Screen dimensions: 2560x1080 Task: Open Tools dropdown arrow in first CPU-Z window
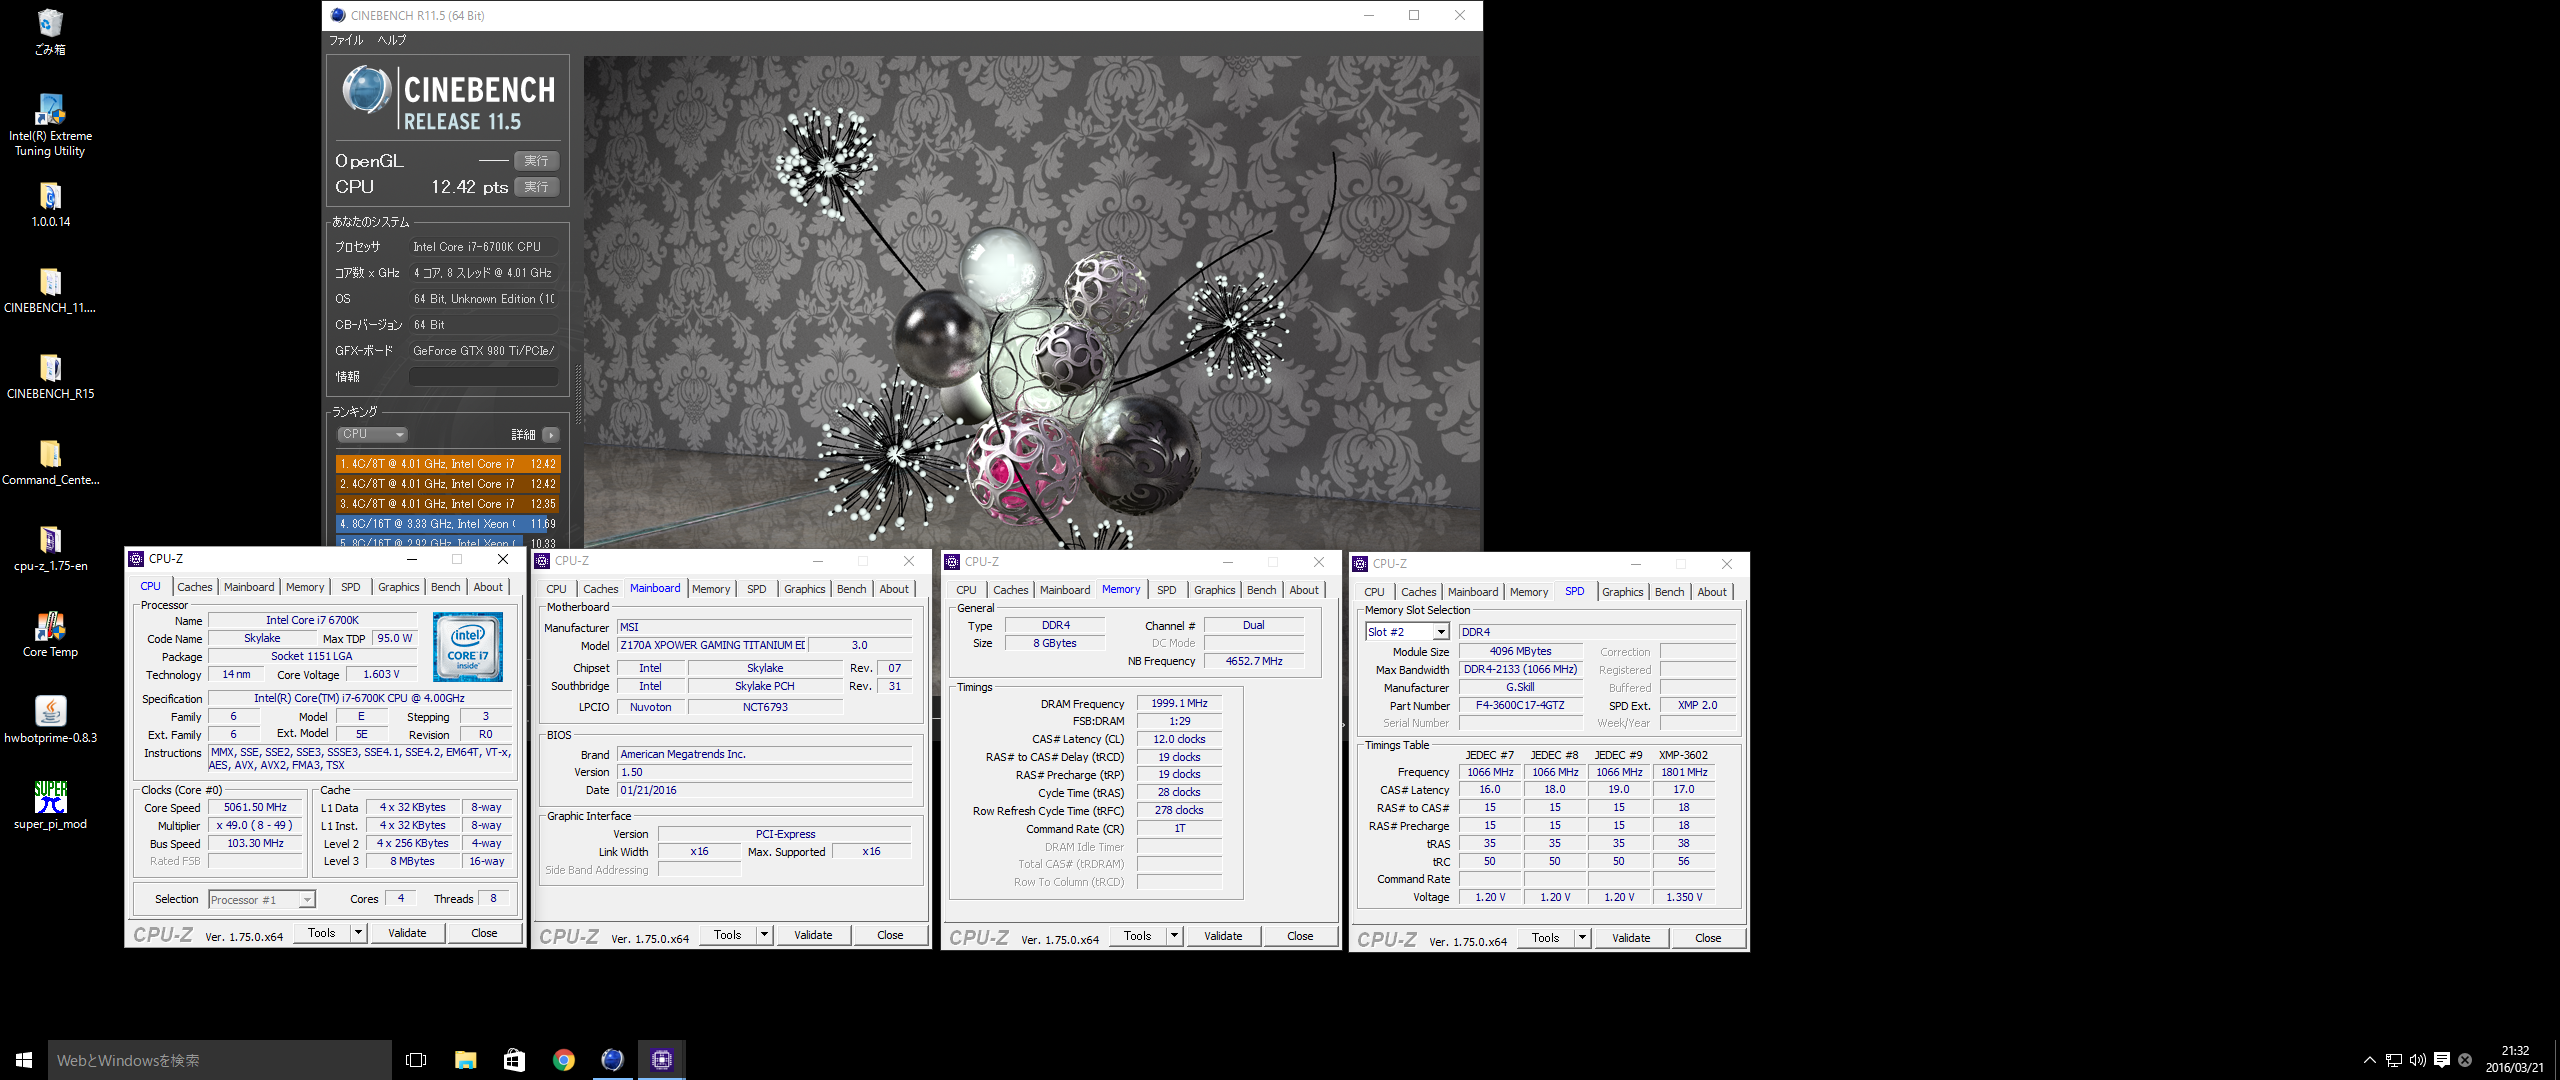359,933
